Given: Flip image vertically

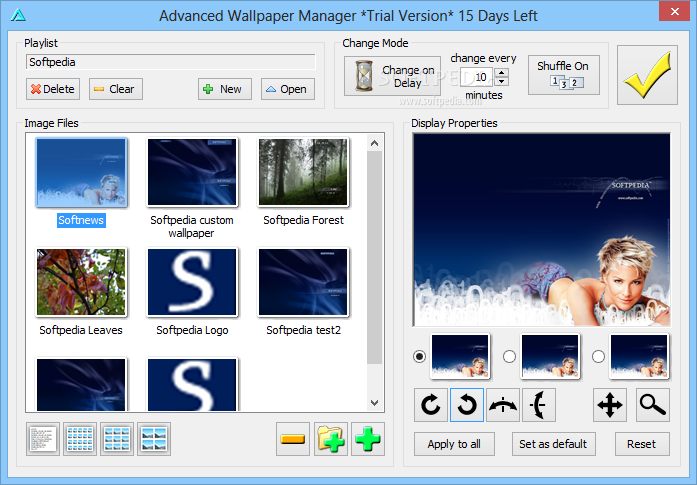Looking at the screenshot, I should pyautogui.click(x=539, y=405).
